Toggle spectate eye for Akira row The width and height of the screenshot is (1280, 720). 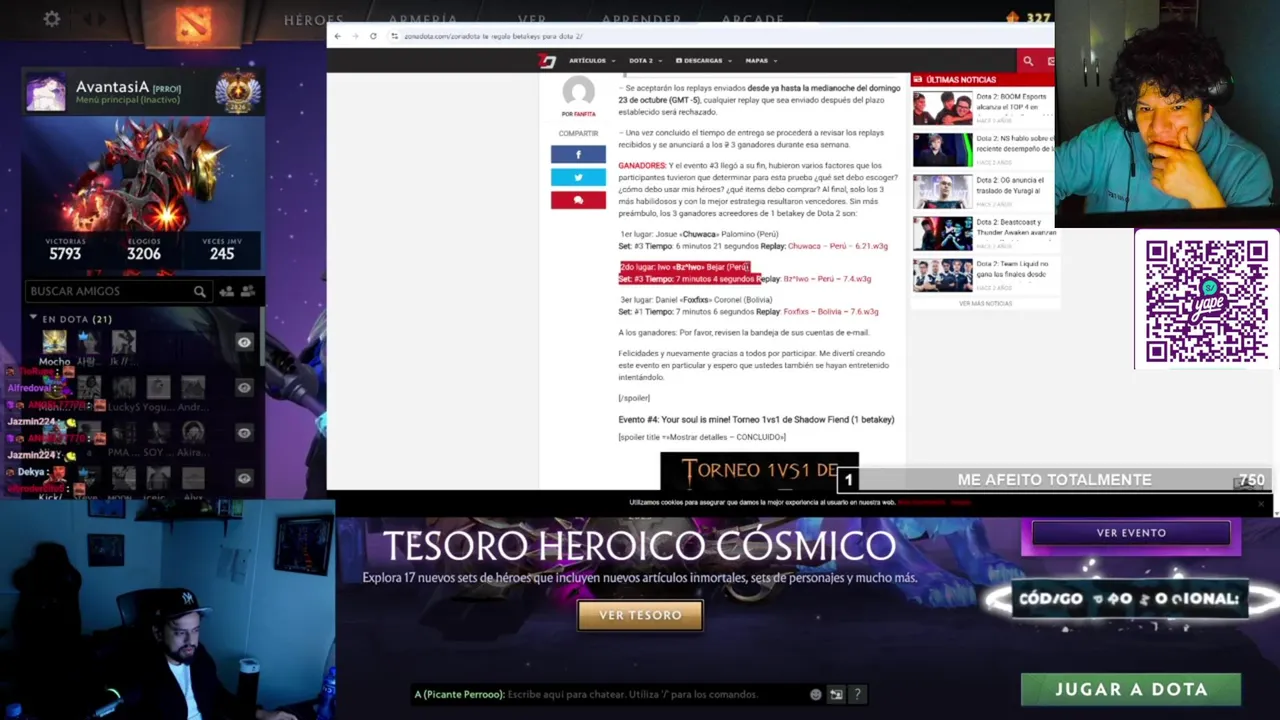244,433
